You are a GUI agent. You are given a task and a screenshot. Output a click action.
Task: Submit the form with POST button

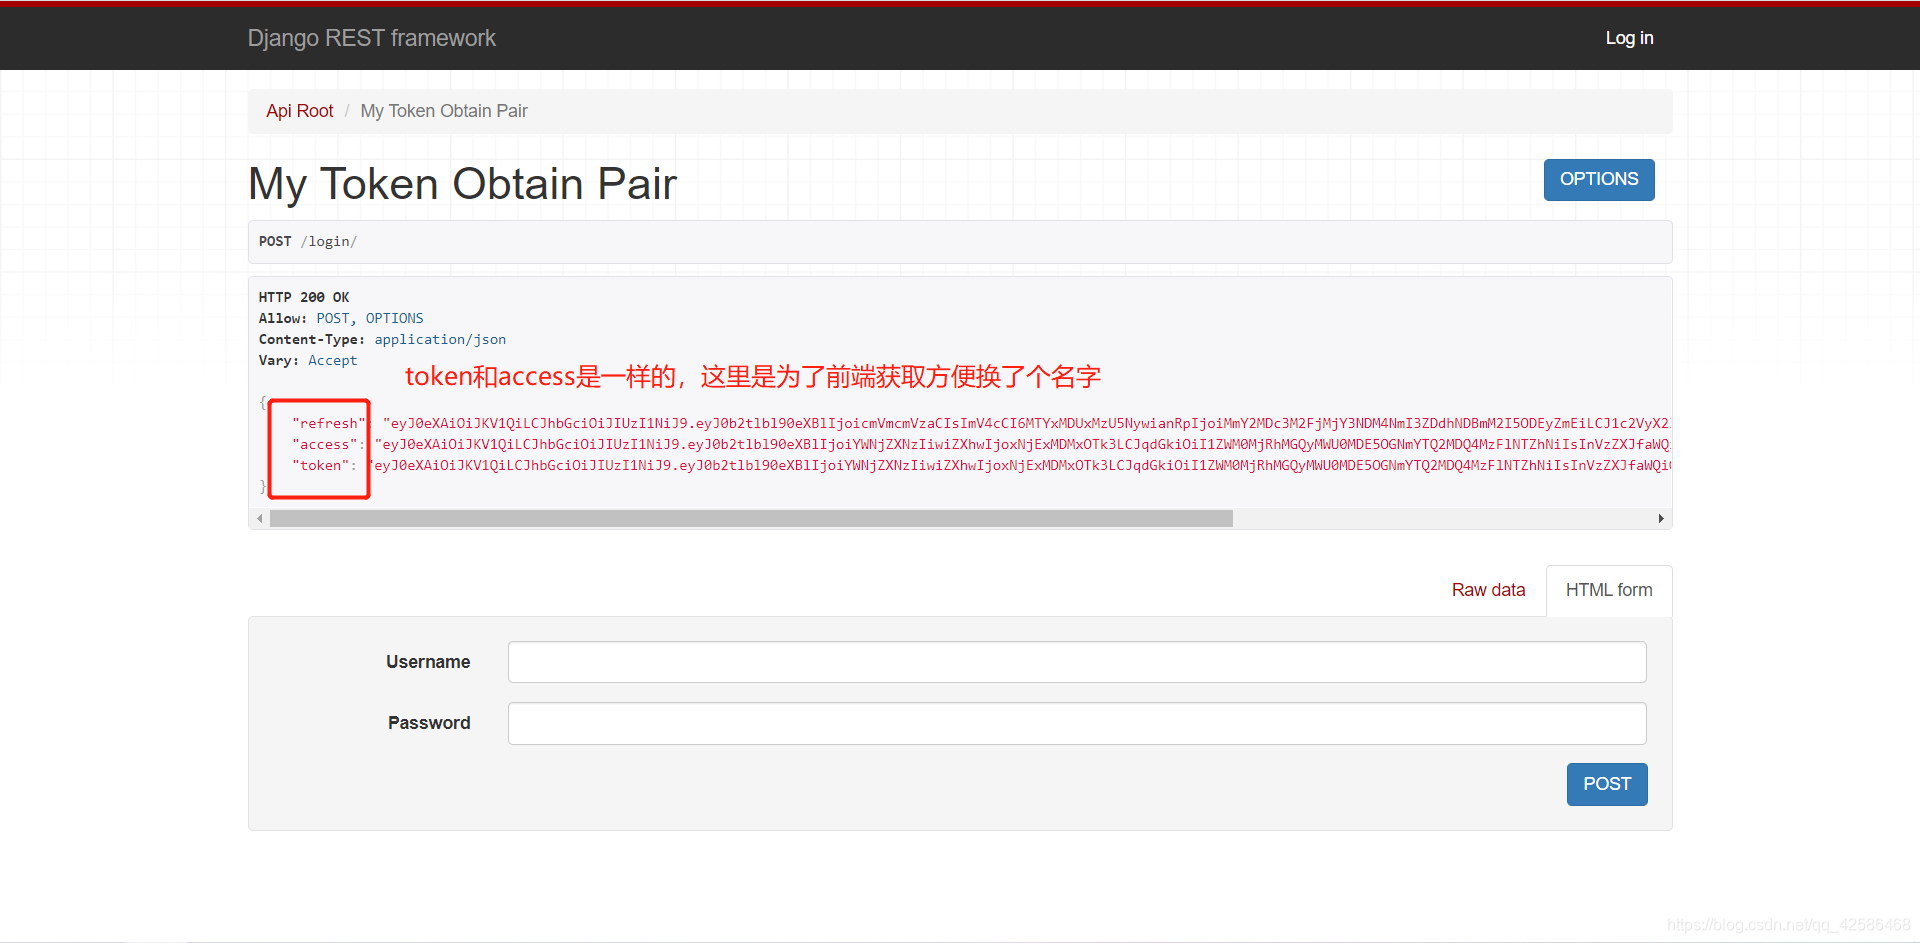pos(1607,784)
